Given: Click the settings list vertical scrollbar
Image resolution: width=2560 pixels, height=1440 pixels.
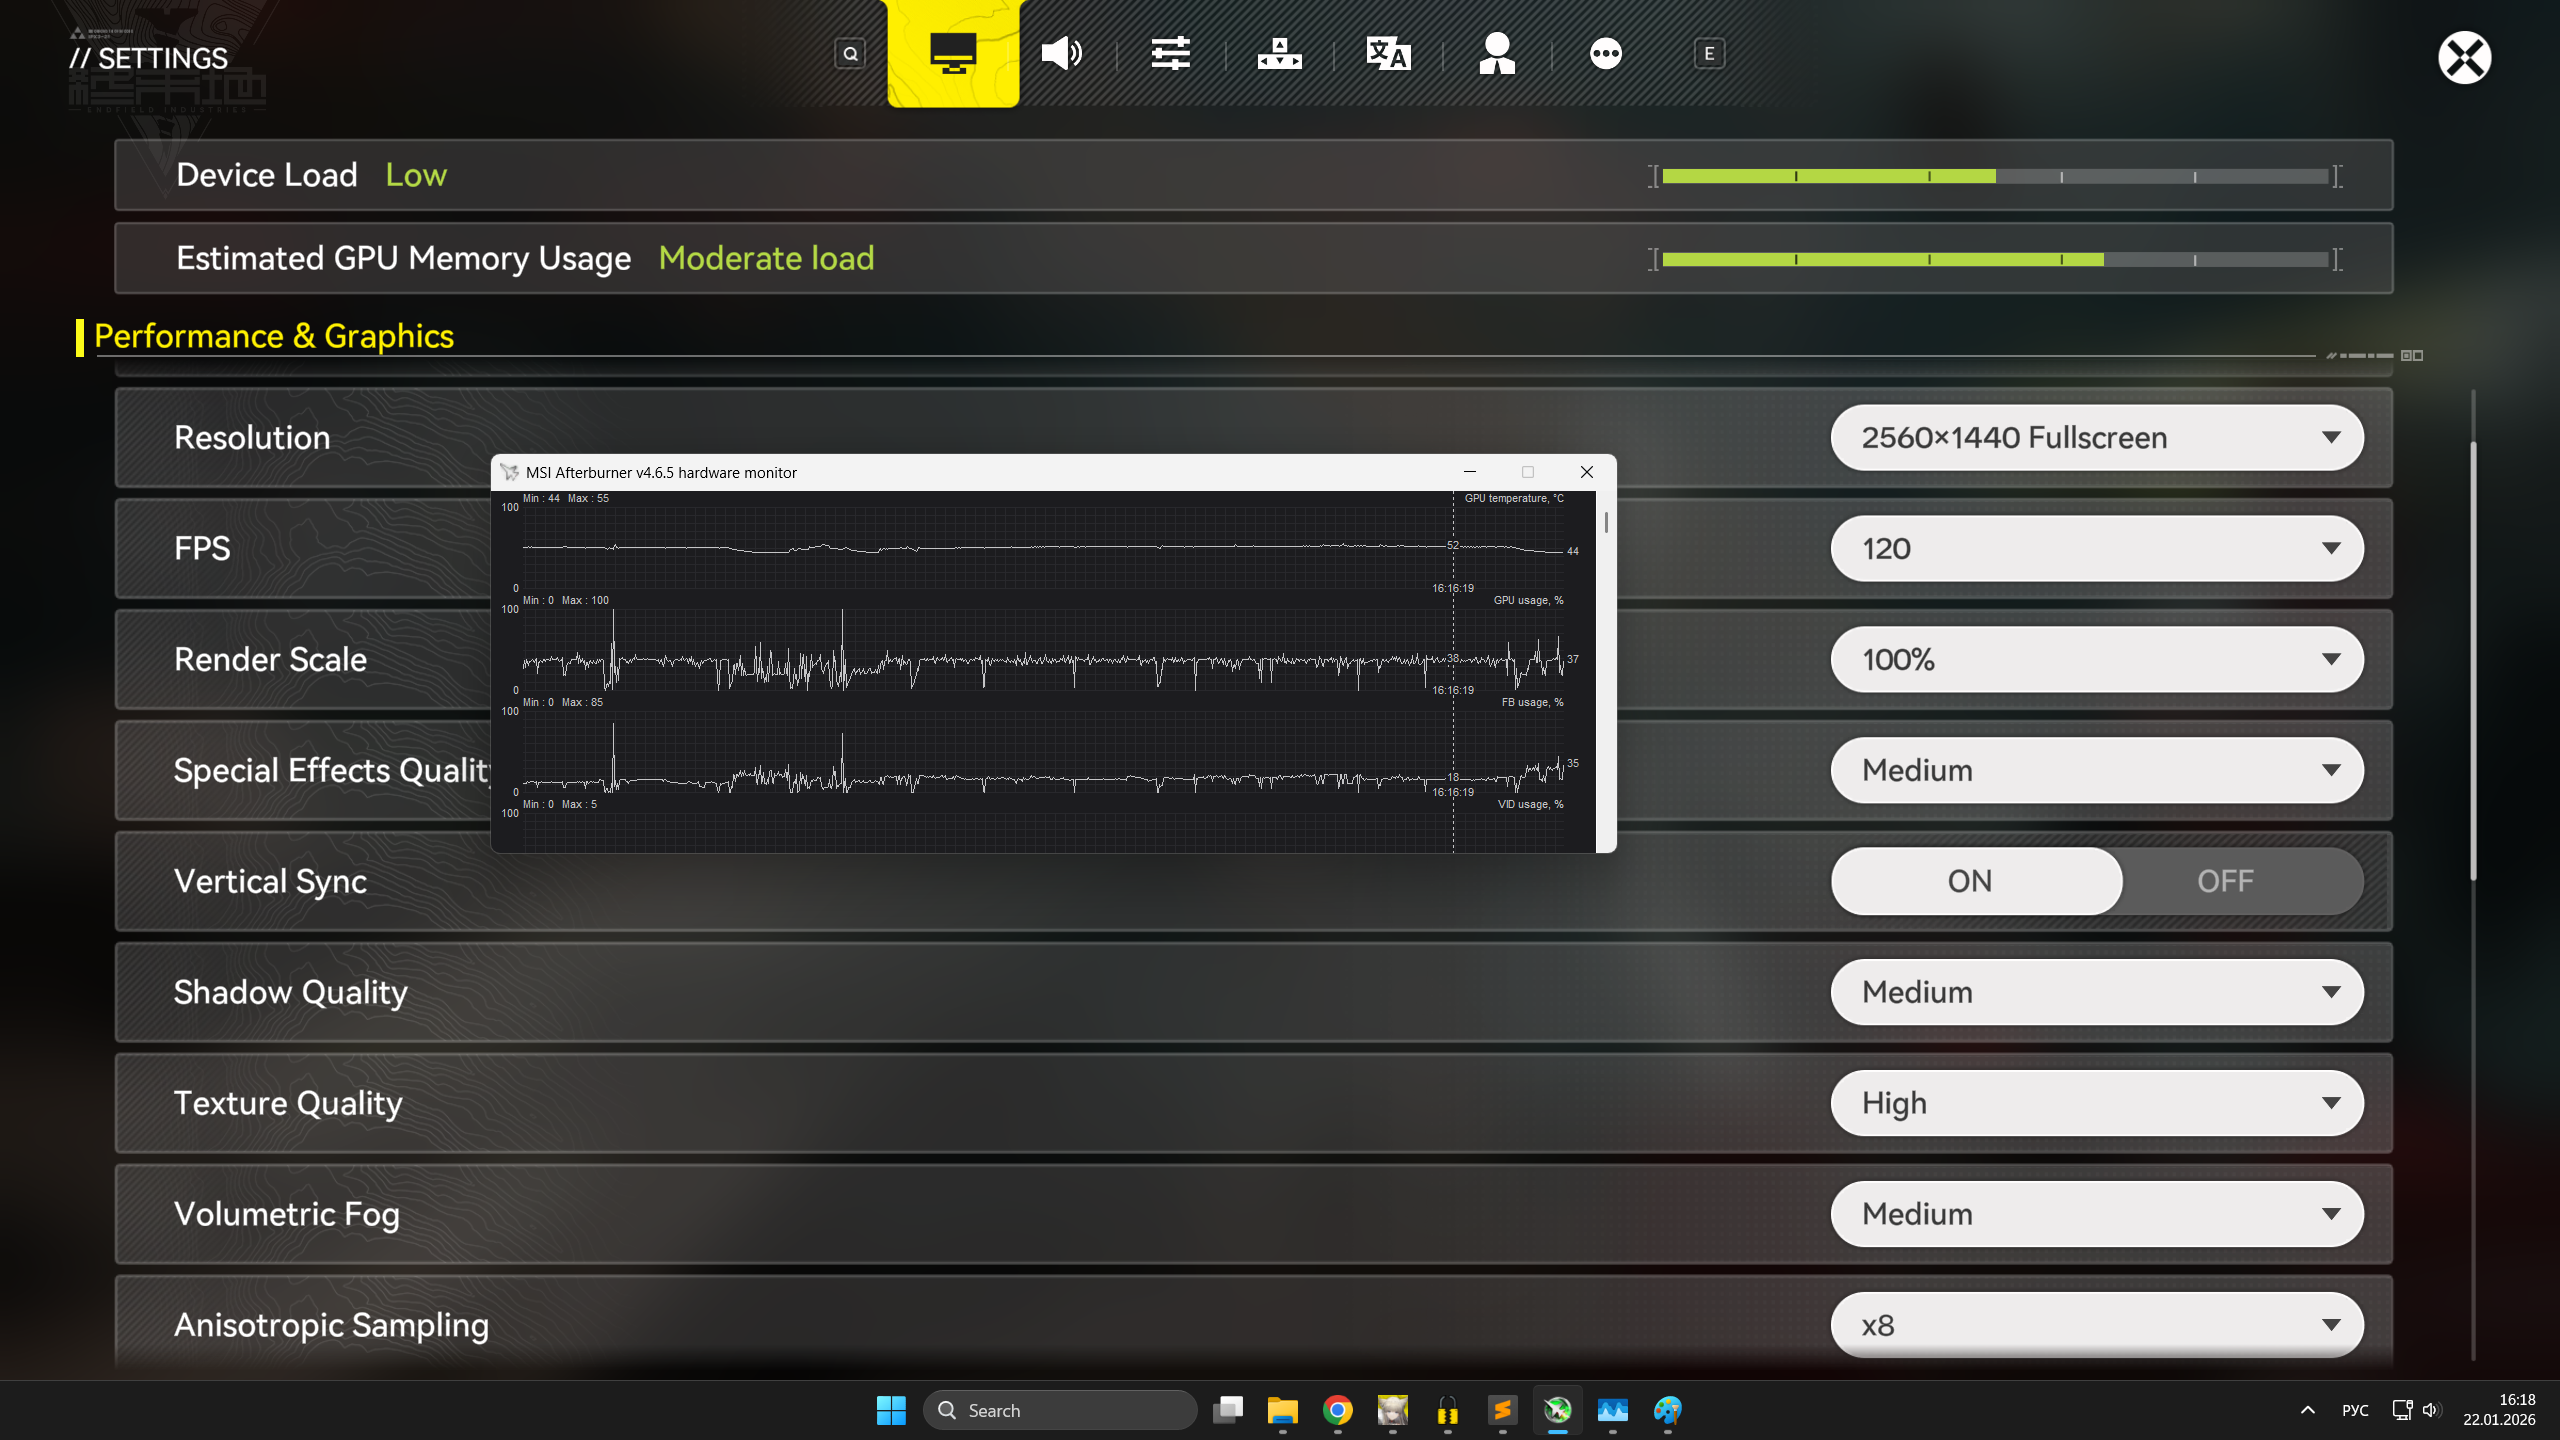Looking at the screenshot, I should 2473,660.
